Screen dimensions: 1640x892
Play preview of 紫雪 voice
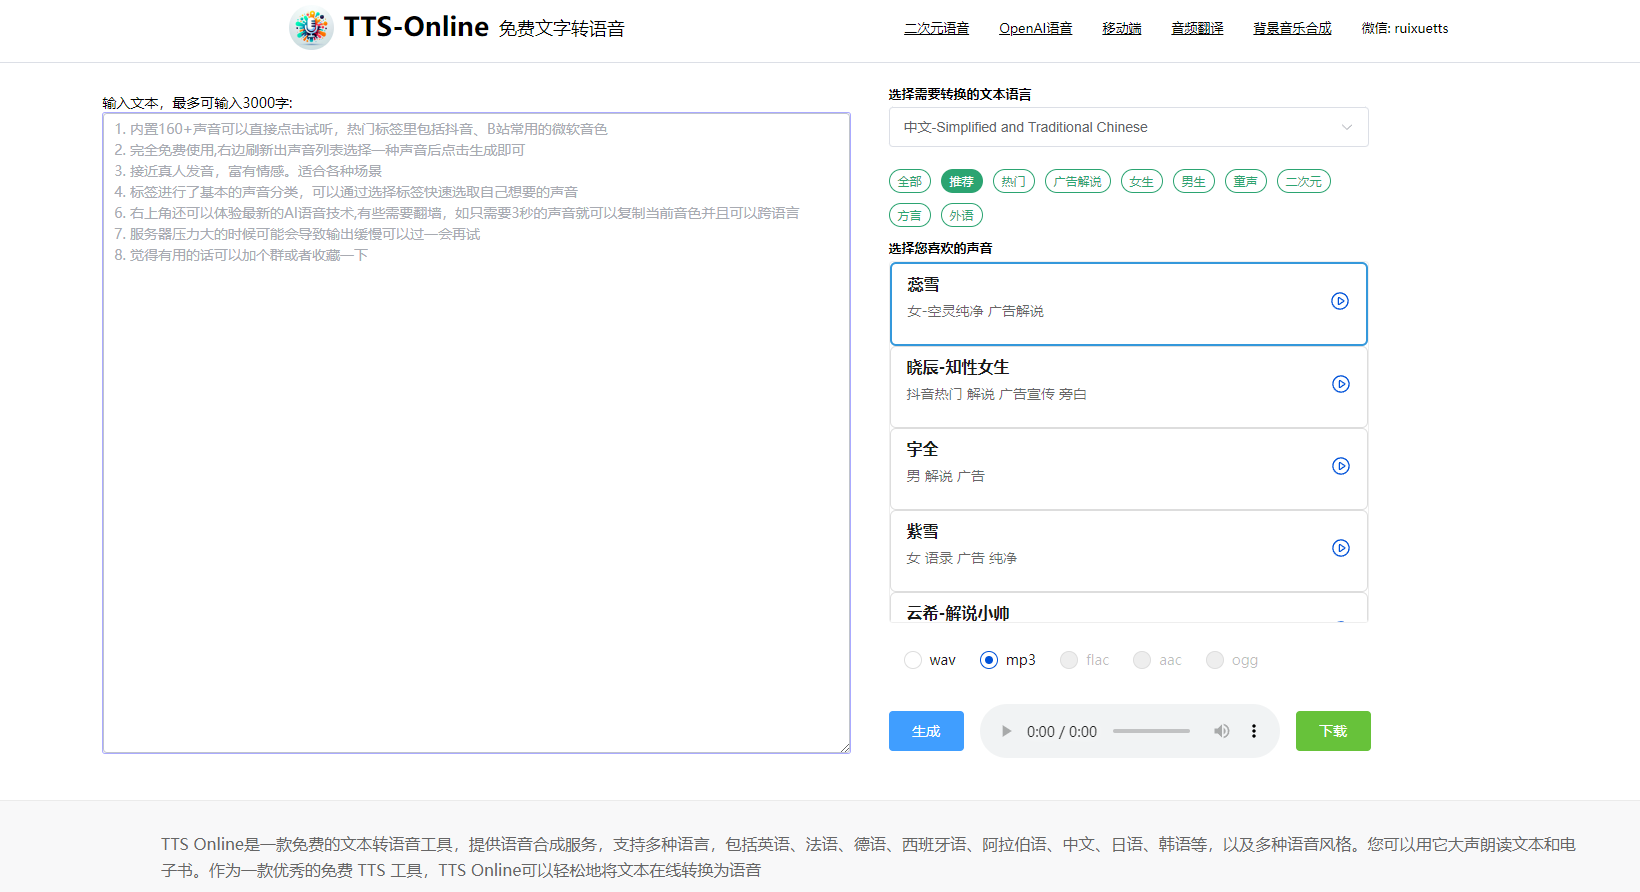pyautogui.click(x=1341, y=548)
